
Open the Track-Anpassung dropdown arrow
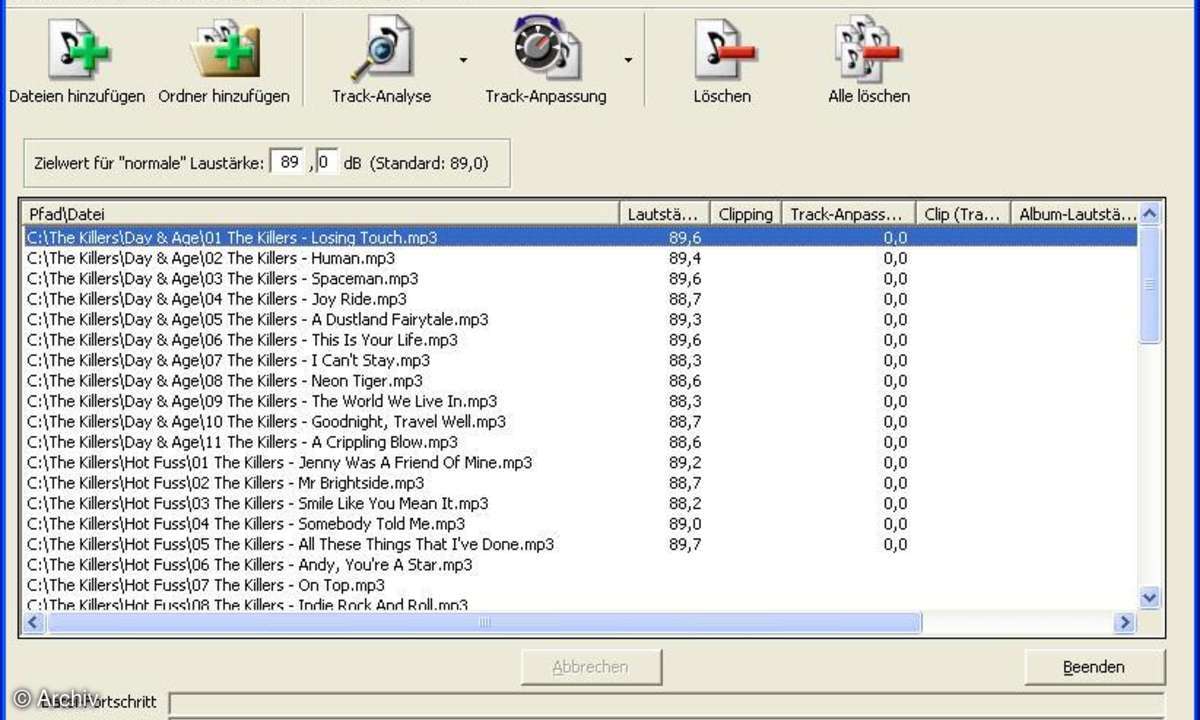(628, 60)
